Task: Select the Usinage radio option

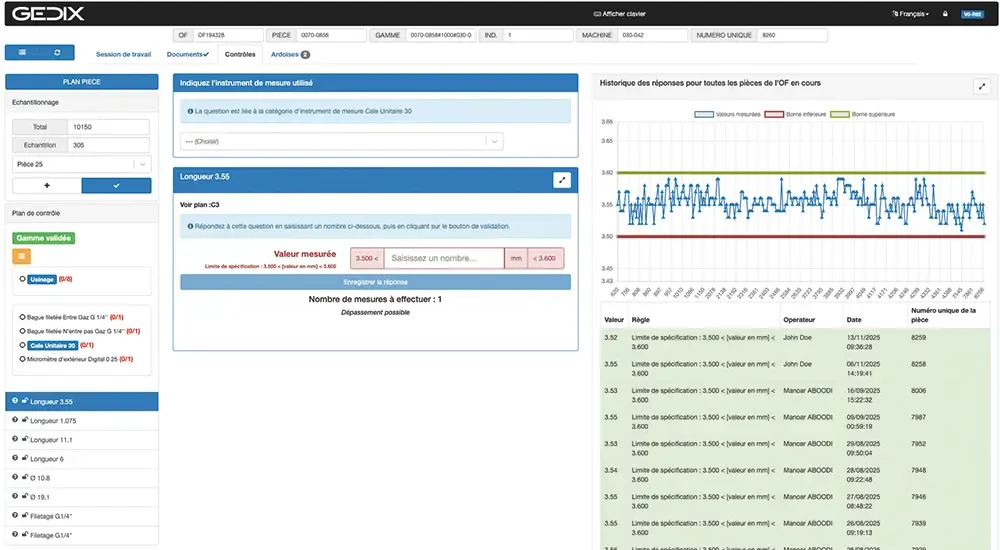Action: (22, 279)
